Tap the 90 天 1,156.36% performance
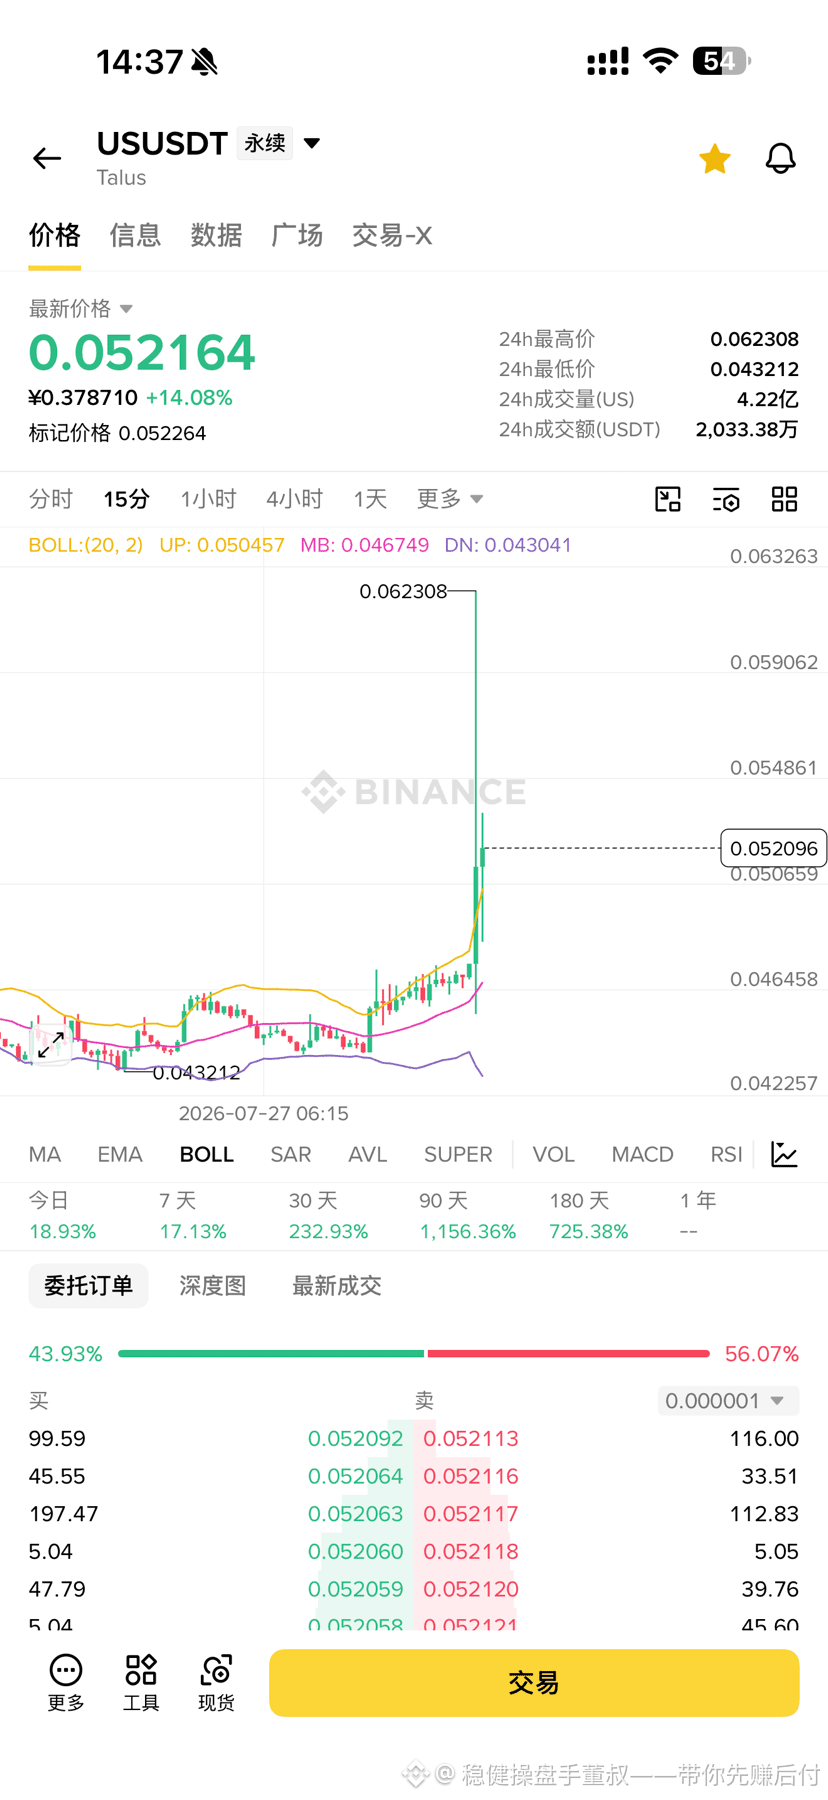 point(467,1216)
